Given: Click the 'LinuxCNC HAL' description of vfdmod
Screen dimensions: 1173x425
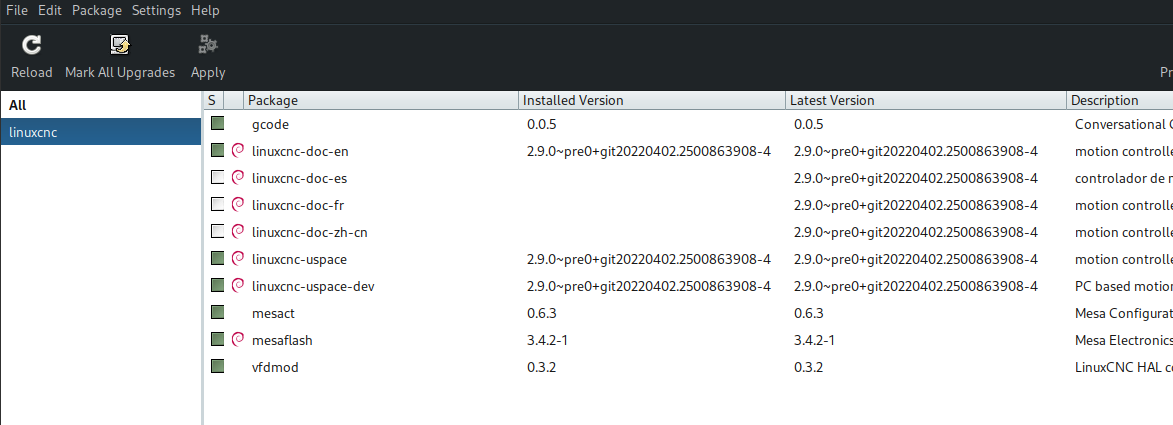Looking at the screenshot, I should click(1124, 367).
